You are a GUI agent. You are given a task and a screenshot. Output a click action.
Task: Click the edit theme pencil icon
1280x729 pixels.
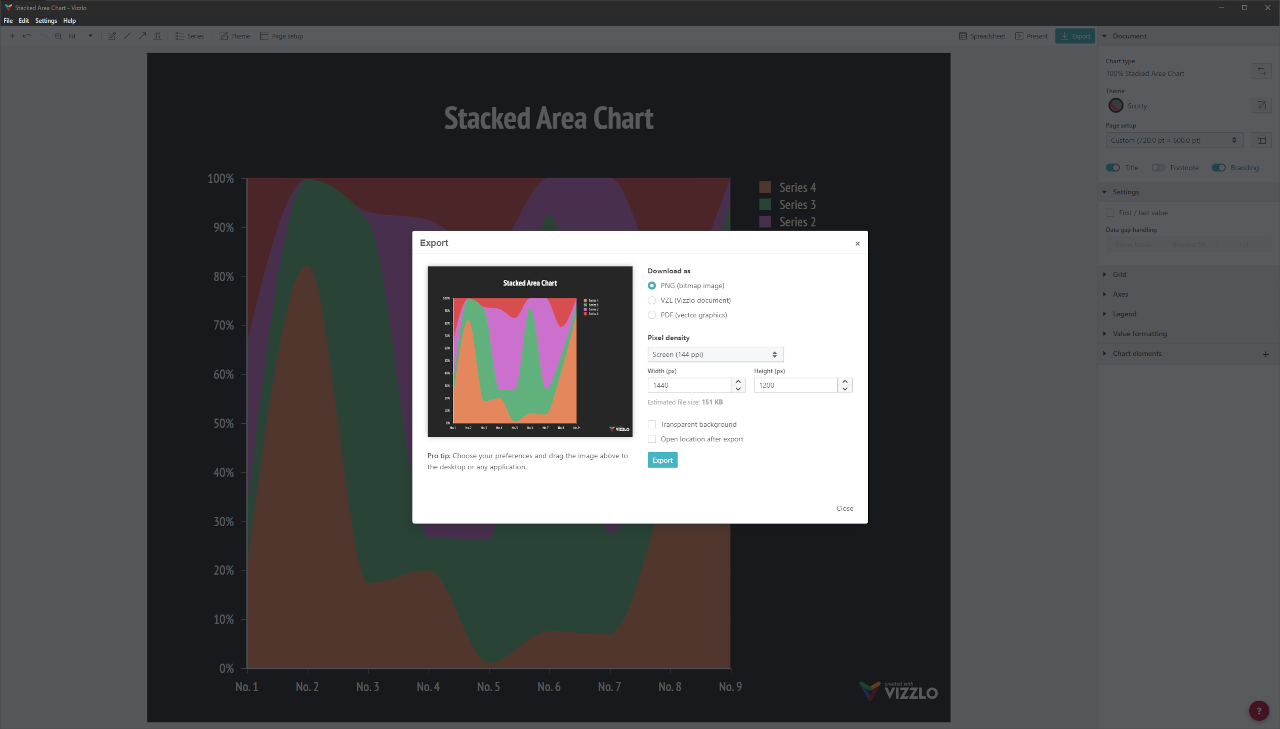tap(1261, 105)
